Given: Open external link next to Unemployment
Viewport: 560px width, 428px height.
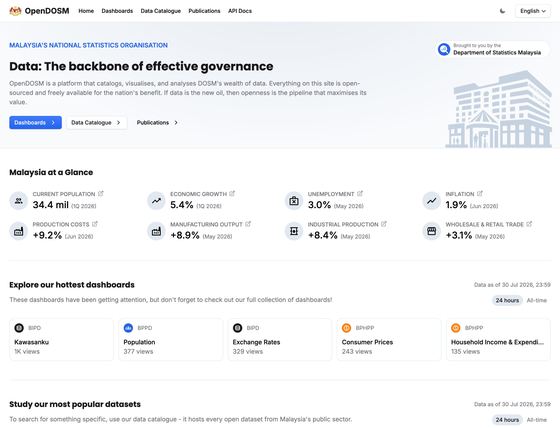Looking at the screenshot, I should [x=360, y=194].
